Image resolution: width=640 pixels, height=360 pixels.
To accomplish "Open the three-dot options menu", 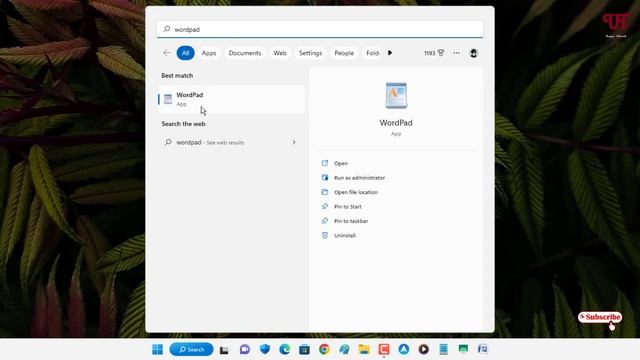I will click(x=456, y=53).
